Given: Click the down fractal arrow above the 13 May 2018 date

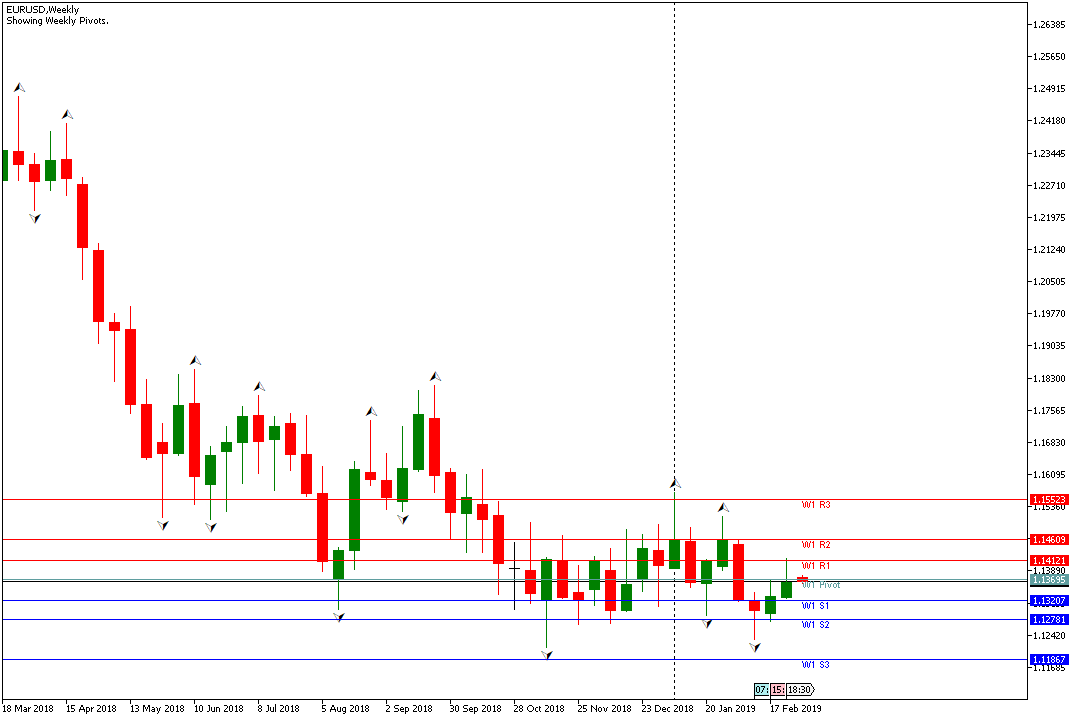Looking at the screenshot, I should tap(162, 524).
